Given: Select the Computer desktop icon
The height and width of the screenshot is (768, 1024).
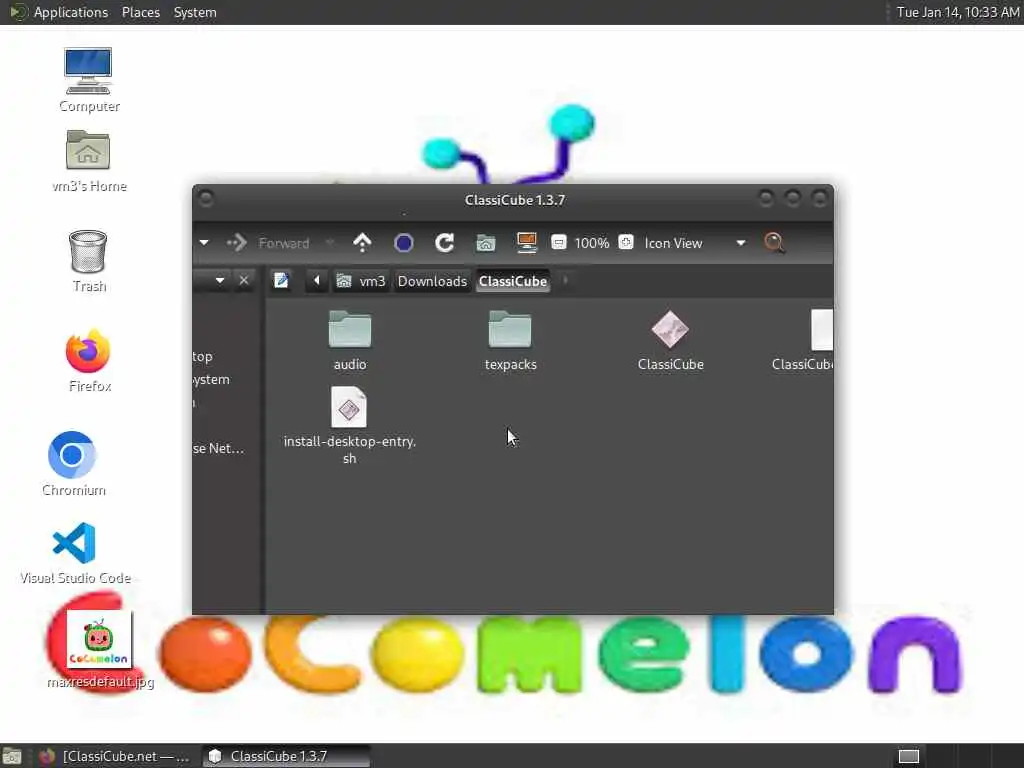Looking at the screenshot, I should point(88,79).
